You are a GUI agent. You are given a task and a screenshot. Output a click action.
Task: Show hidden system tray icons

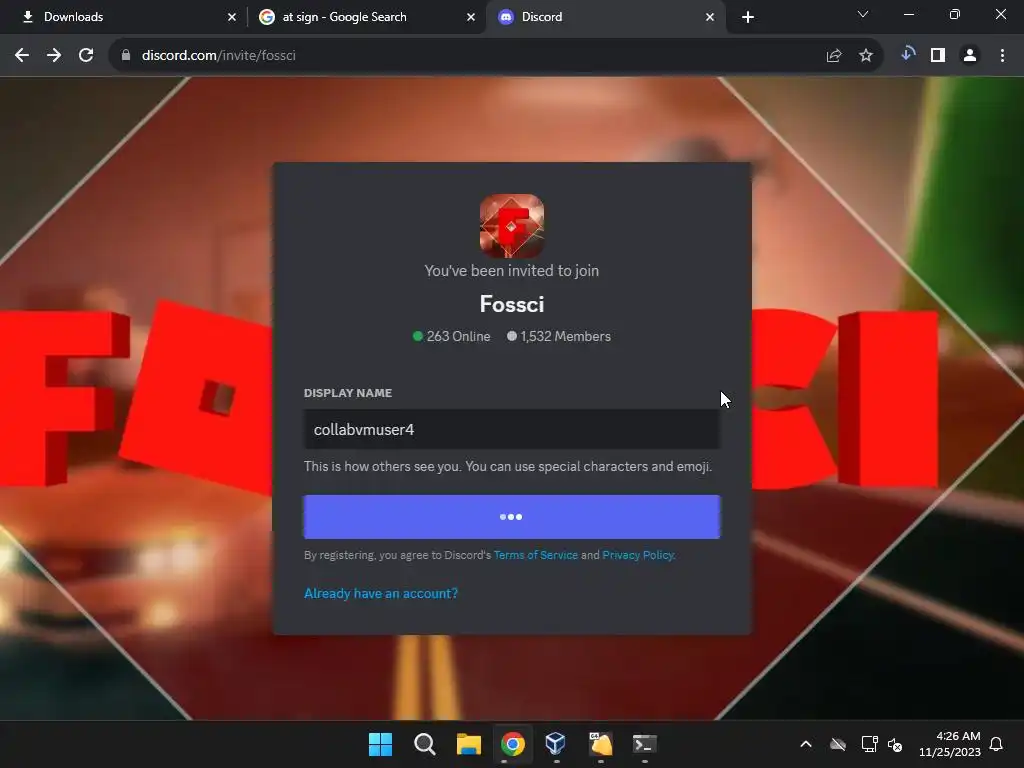tap(806, 744)
